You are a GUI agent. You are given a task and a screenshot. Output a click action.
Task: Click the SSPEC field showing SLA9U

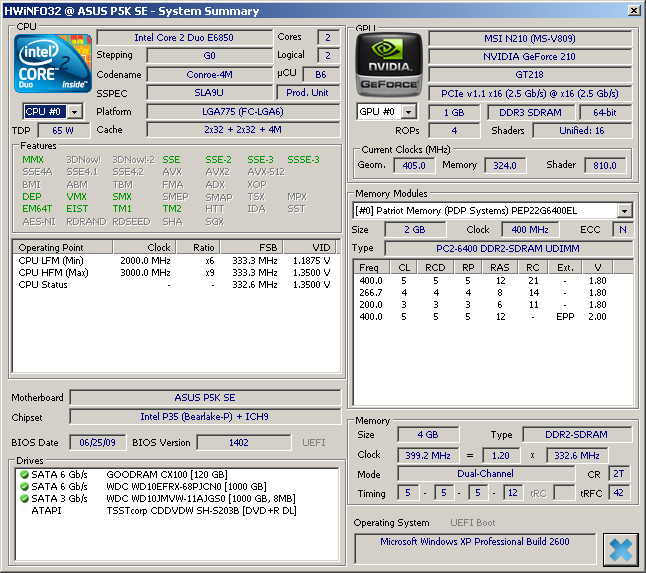click(x=209, y=93)
